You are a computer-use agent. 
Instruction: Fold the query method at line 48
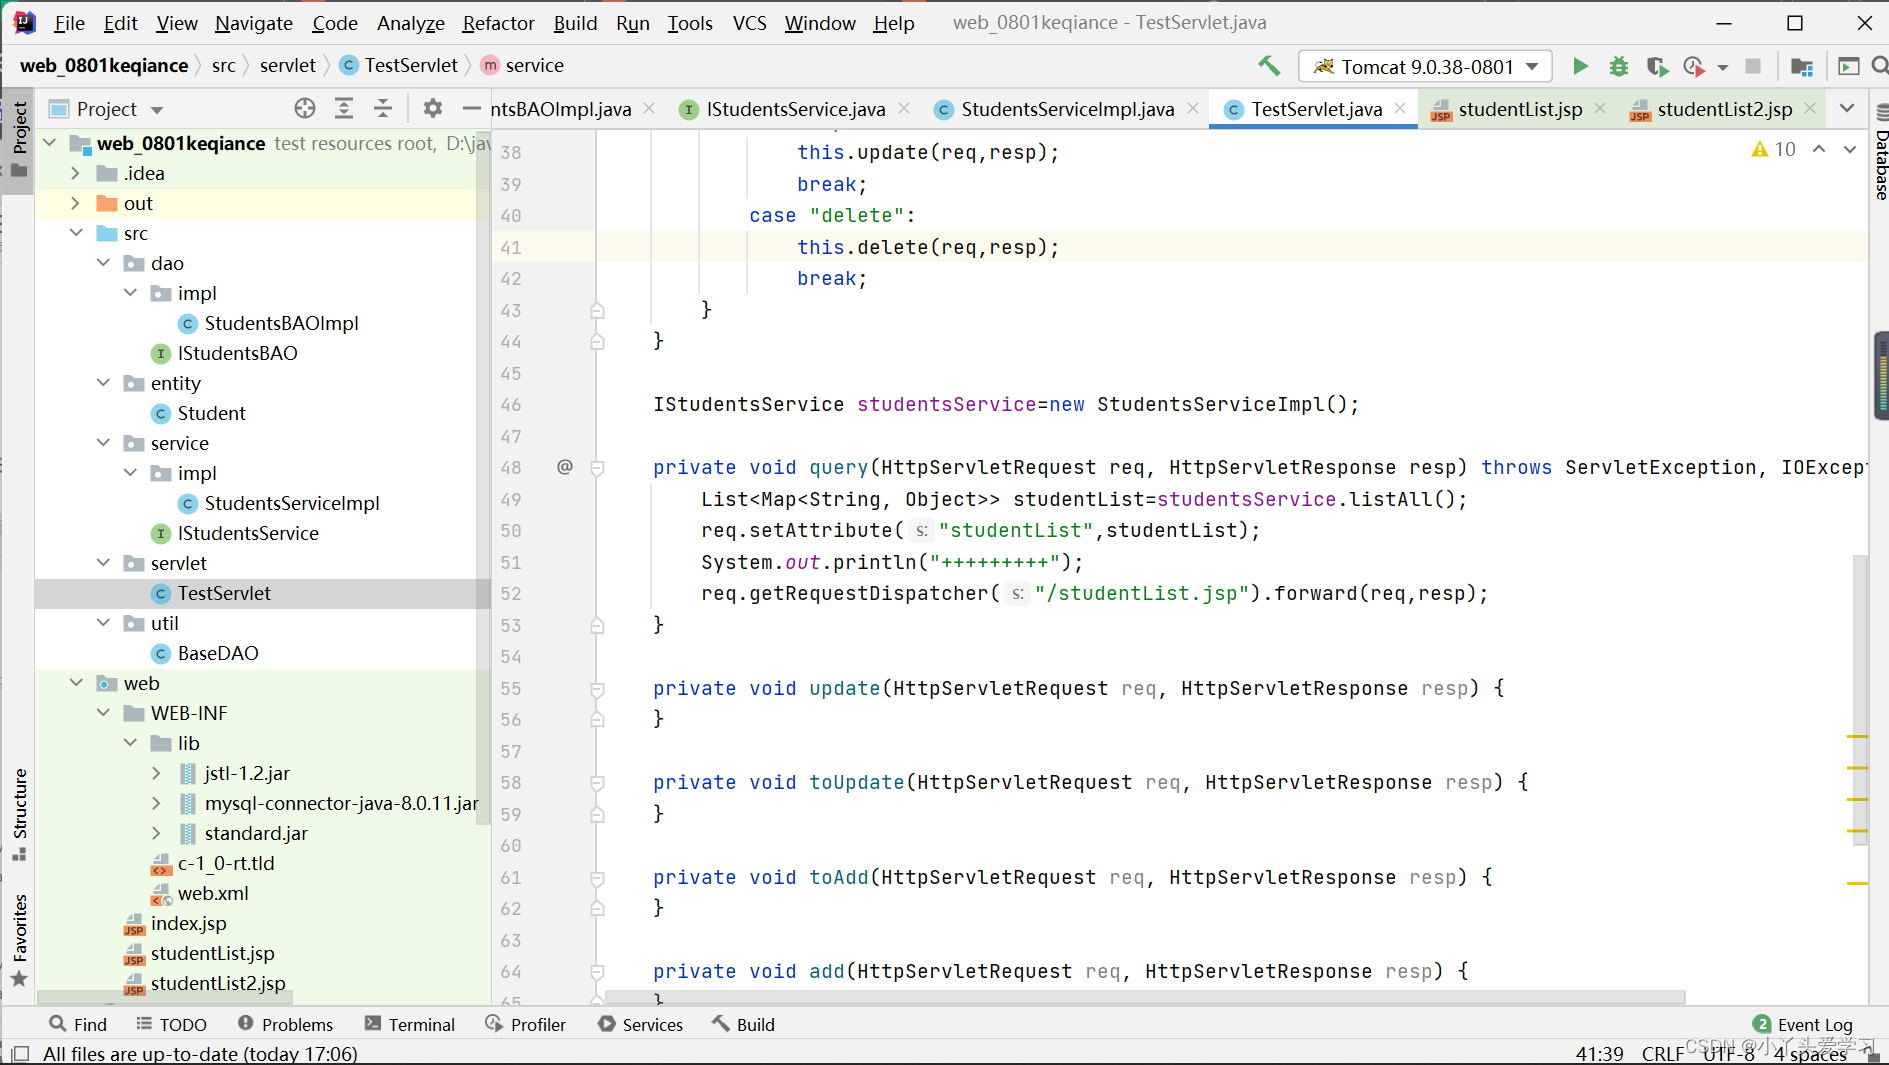coord(597,467)
